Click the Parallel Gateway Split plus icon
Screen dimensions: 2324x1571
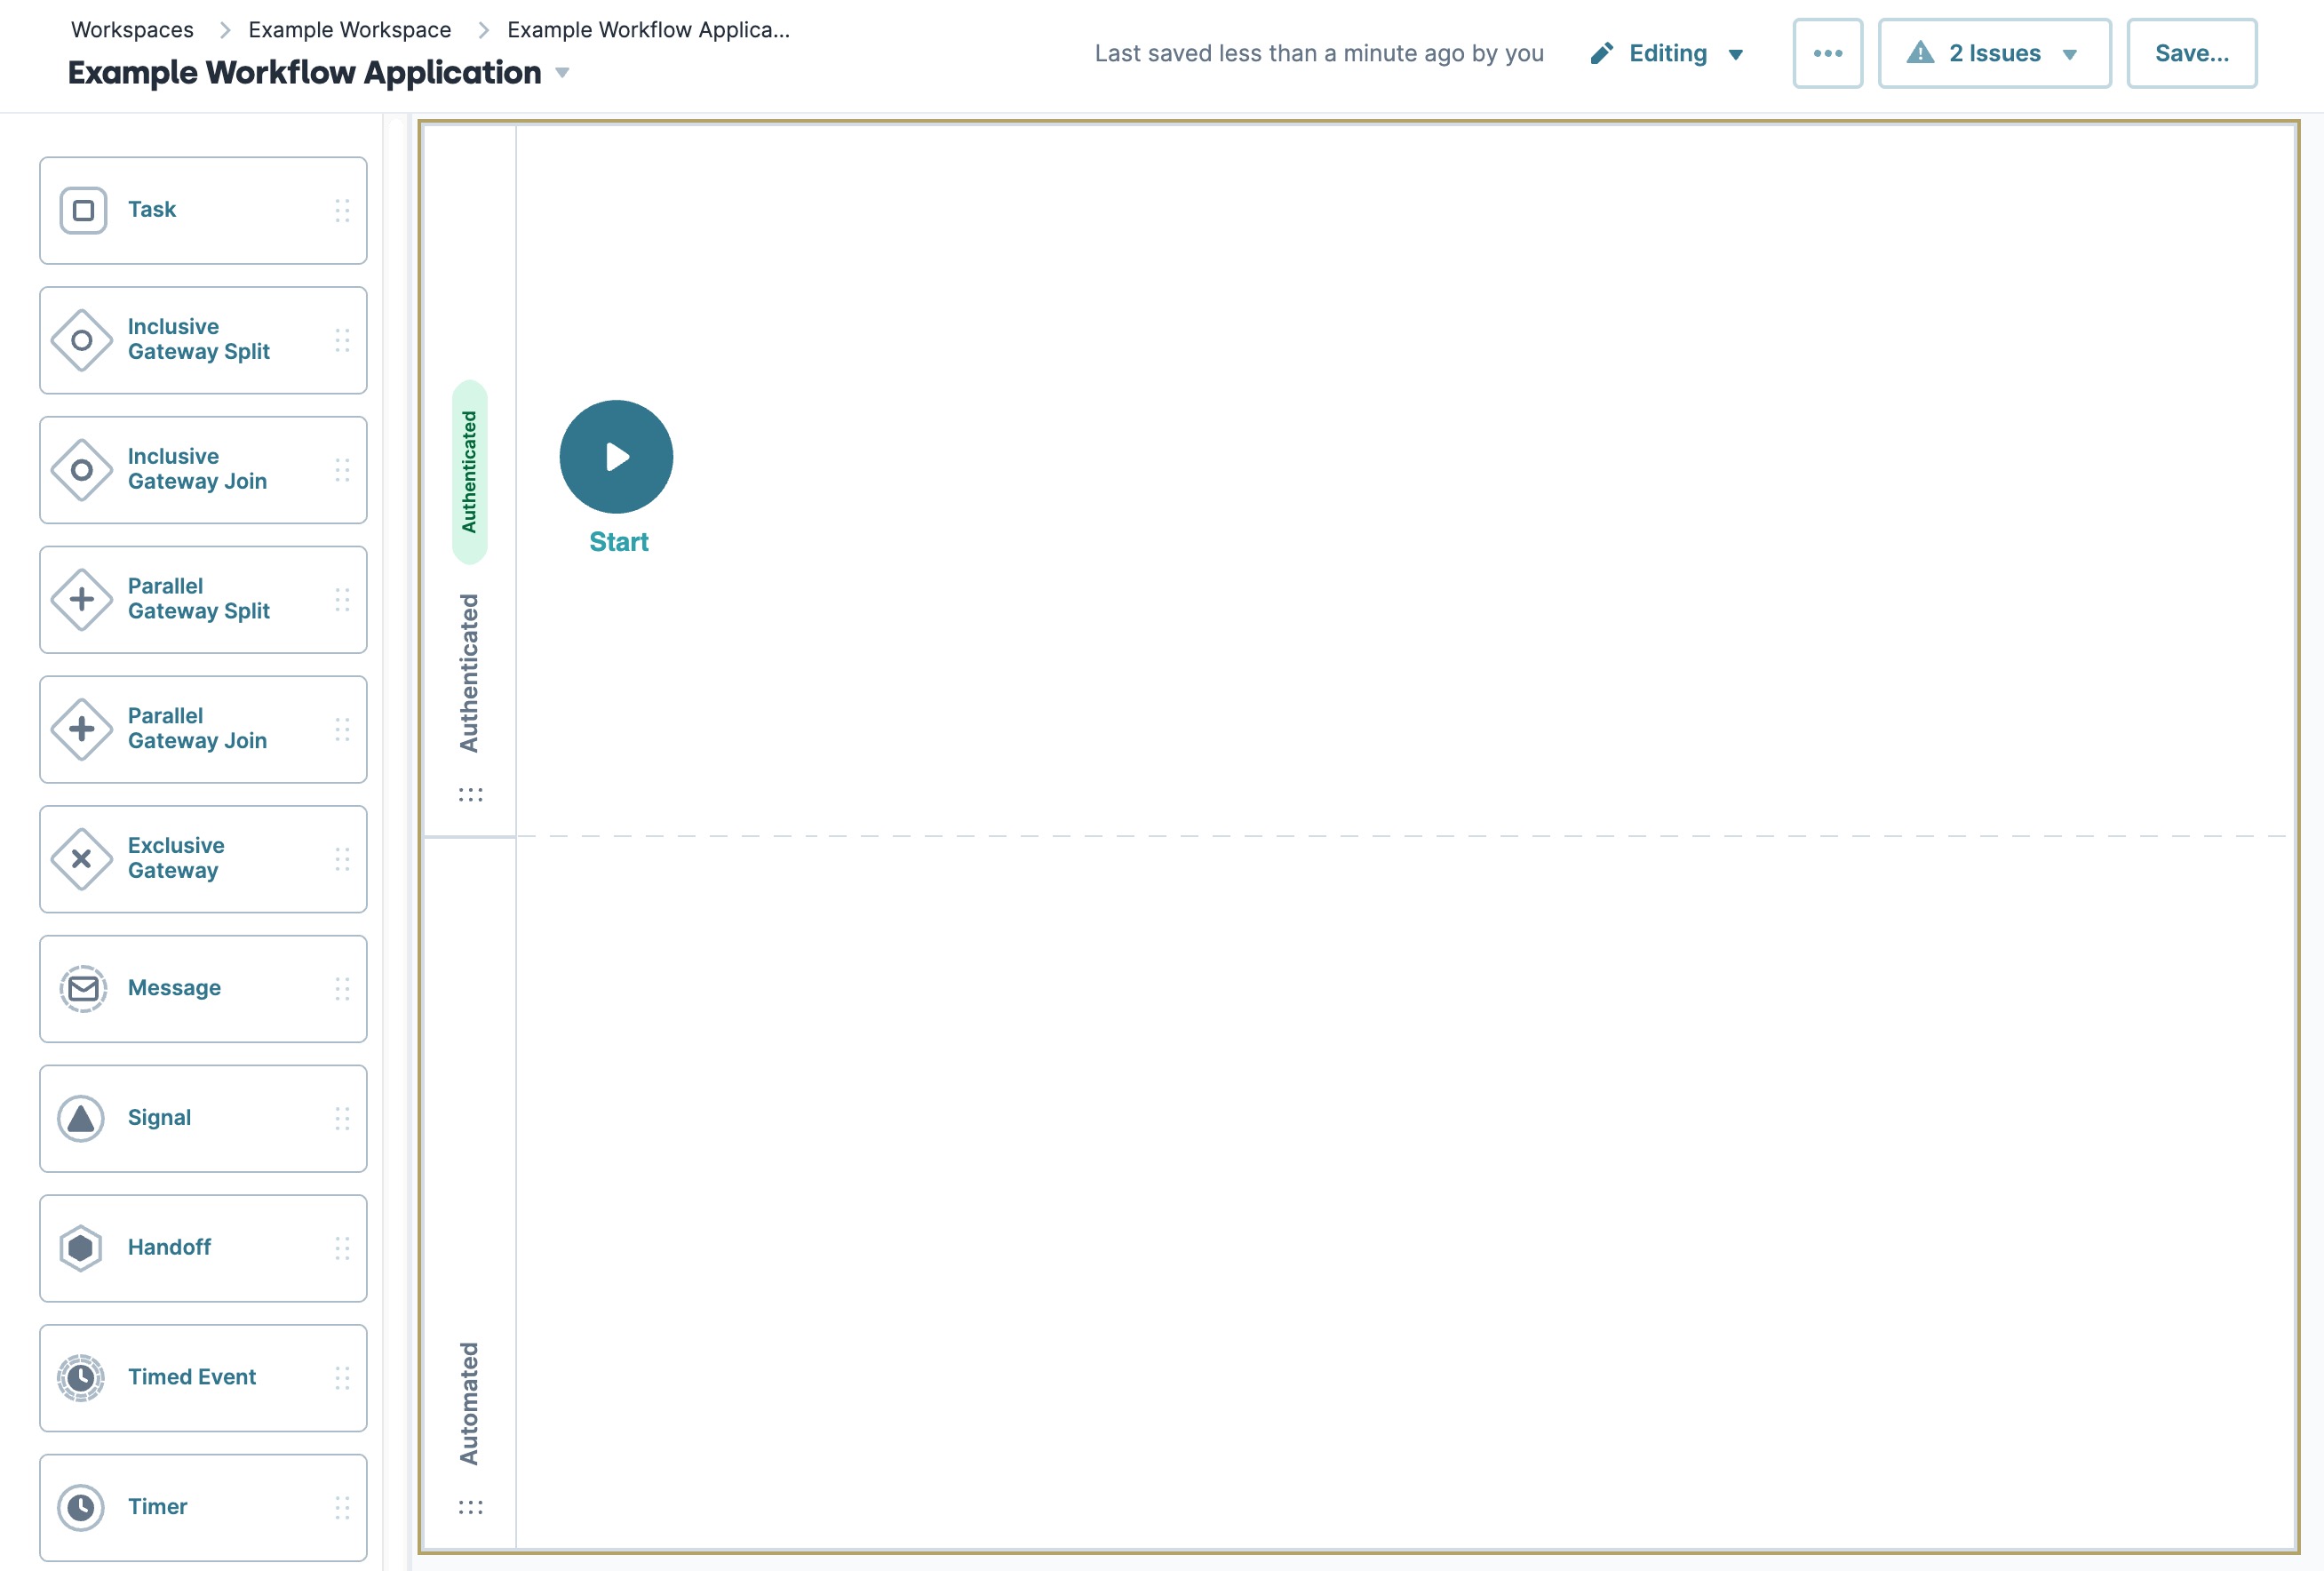tap(82, 600)
